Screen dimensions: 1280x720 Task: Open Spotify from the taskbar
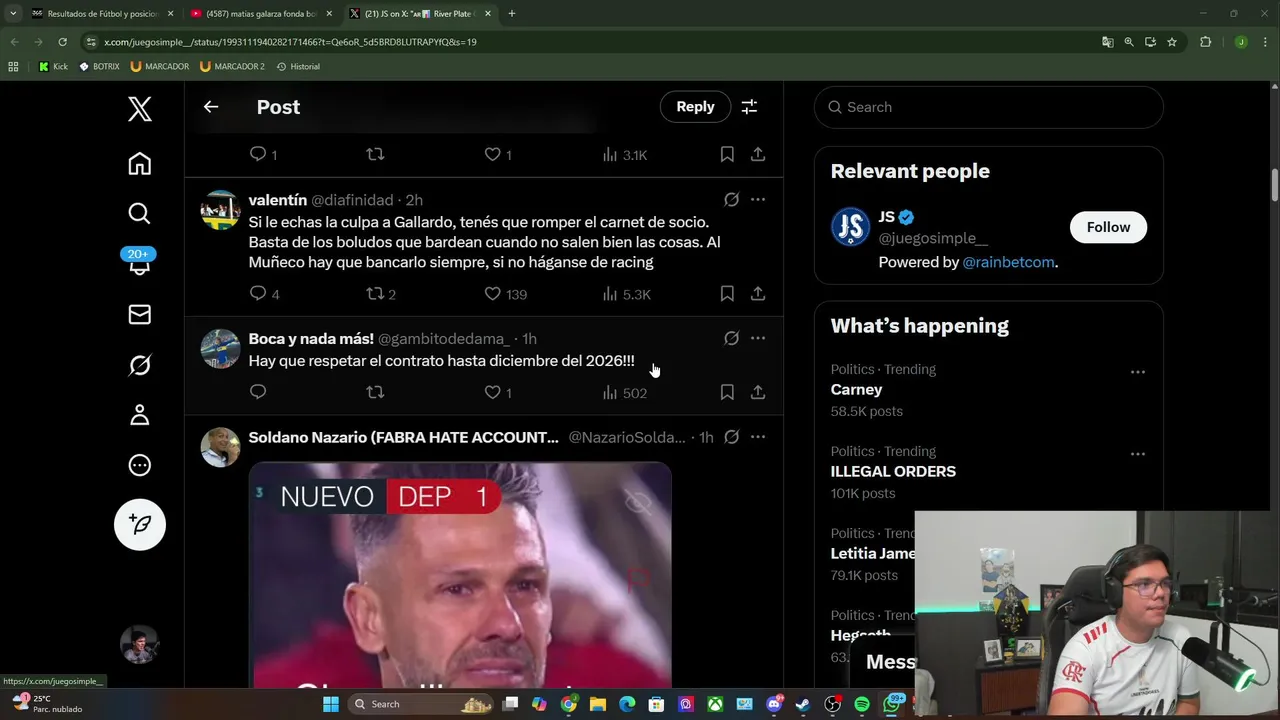(x=862, y=704)
